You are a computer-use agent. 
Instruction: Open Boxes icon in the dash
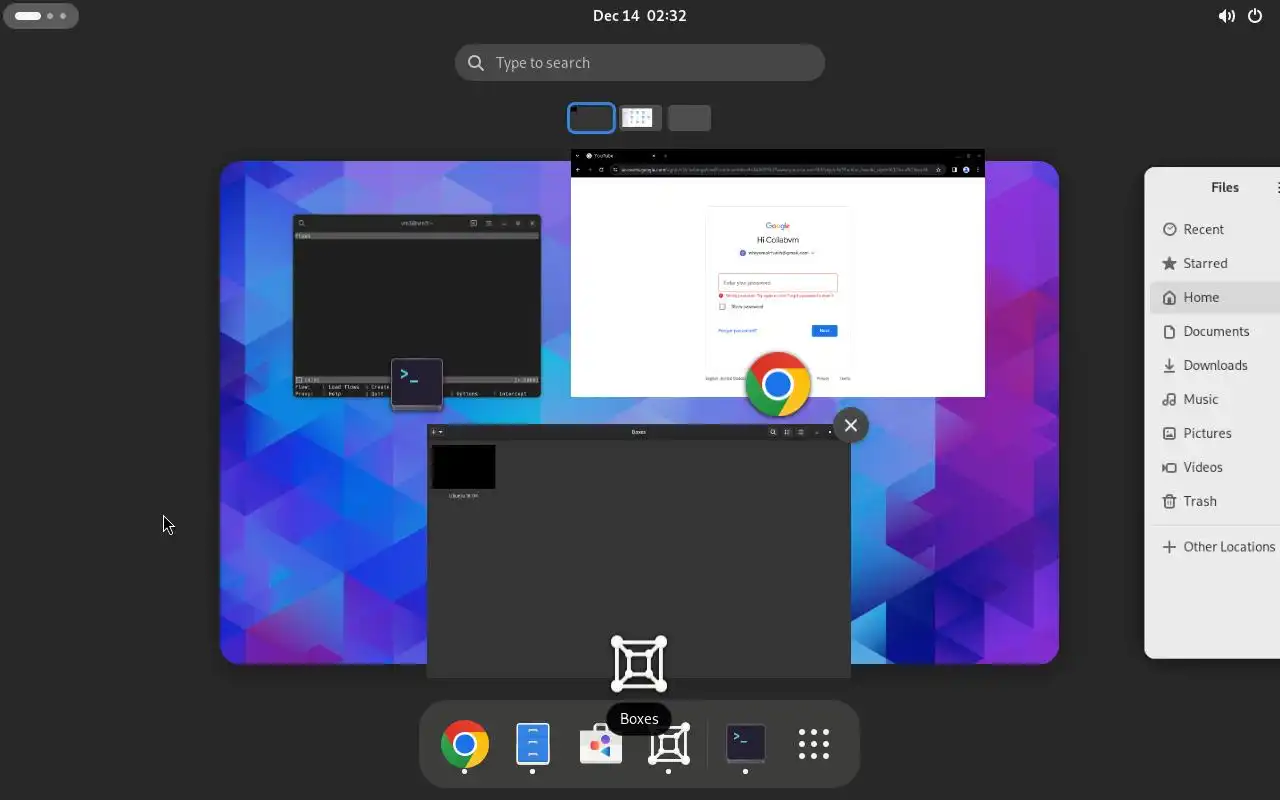click(669, 744)
